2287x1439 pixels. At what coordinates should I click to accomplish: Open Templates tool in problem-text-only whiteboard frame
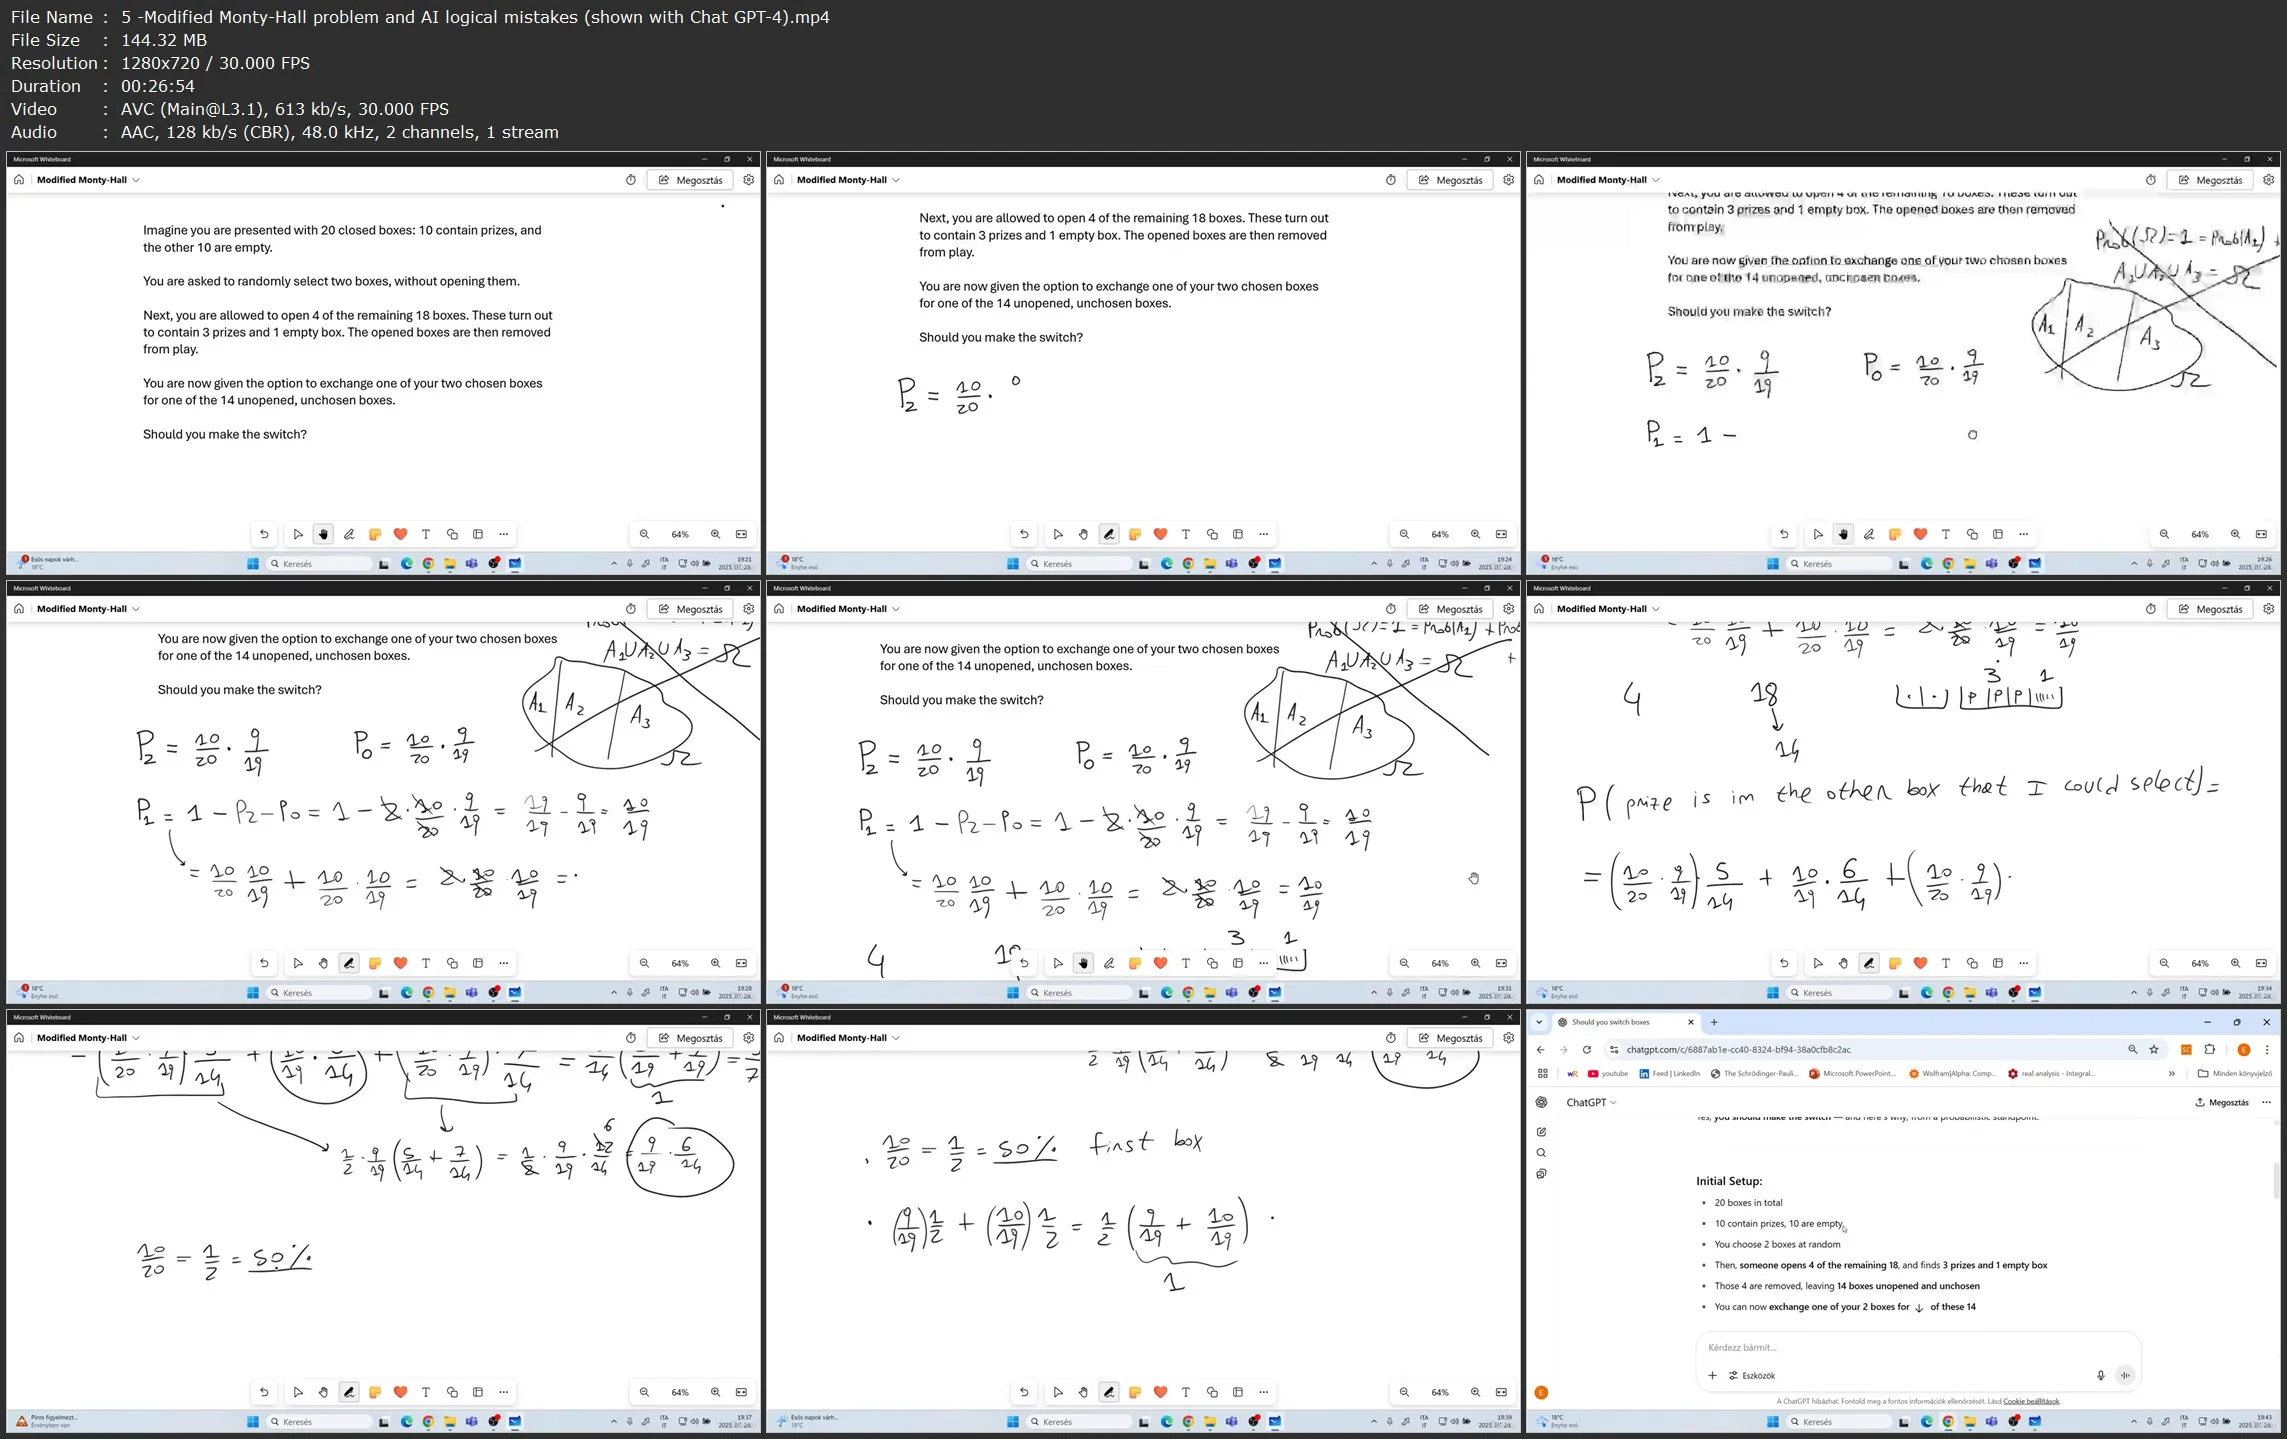click(478, 534)
